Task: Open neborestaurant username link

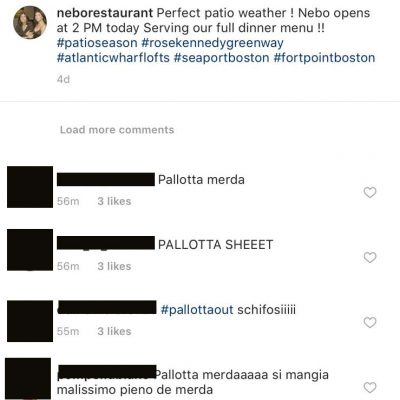Action: (x=105, y=13)
